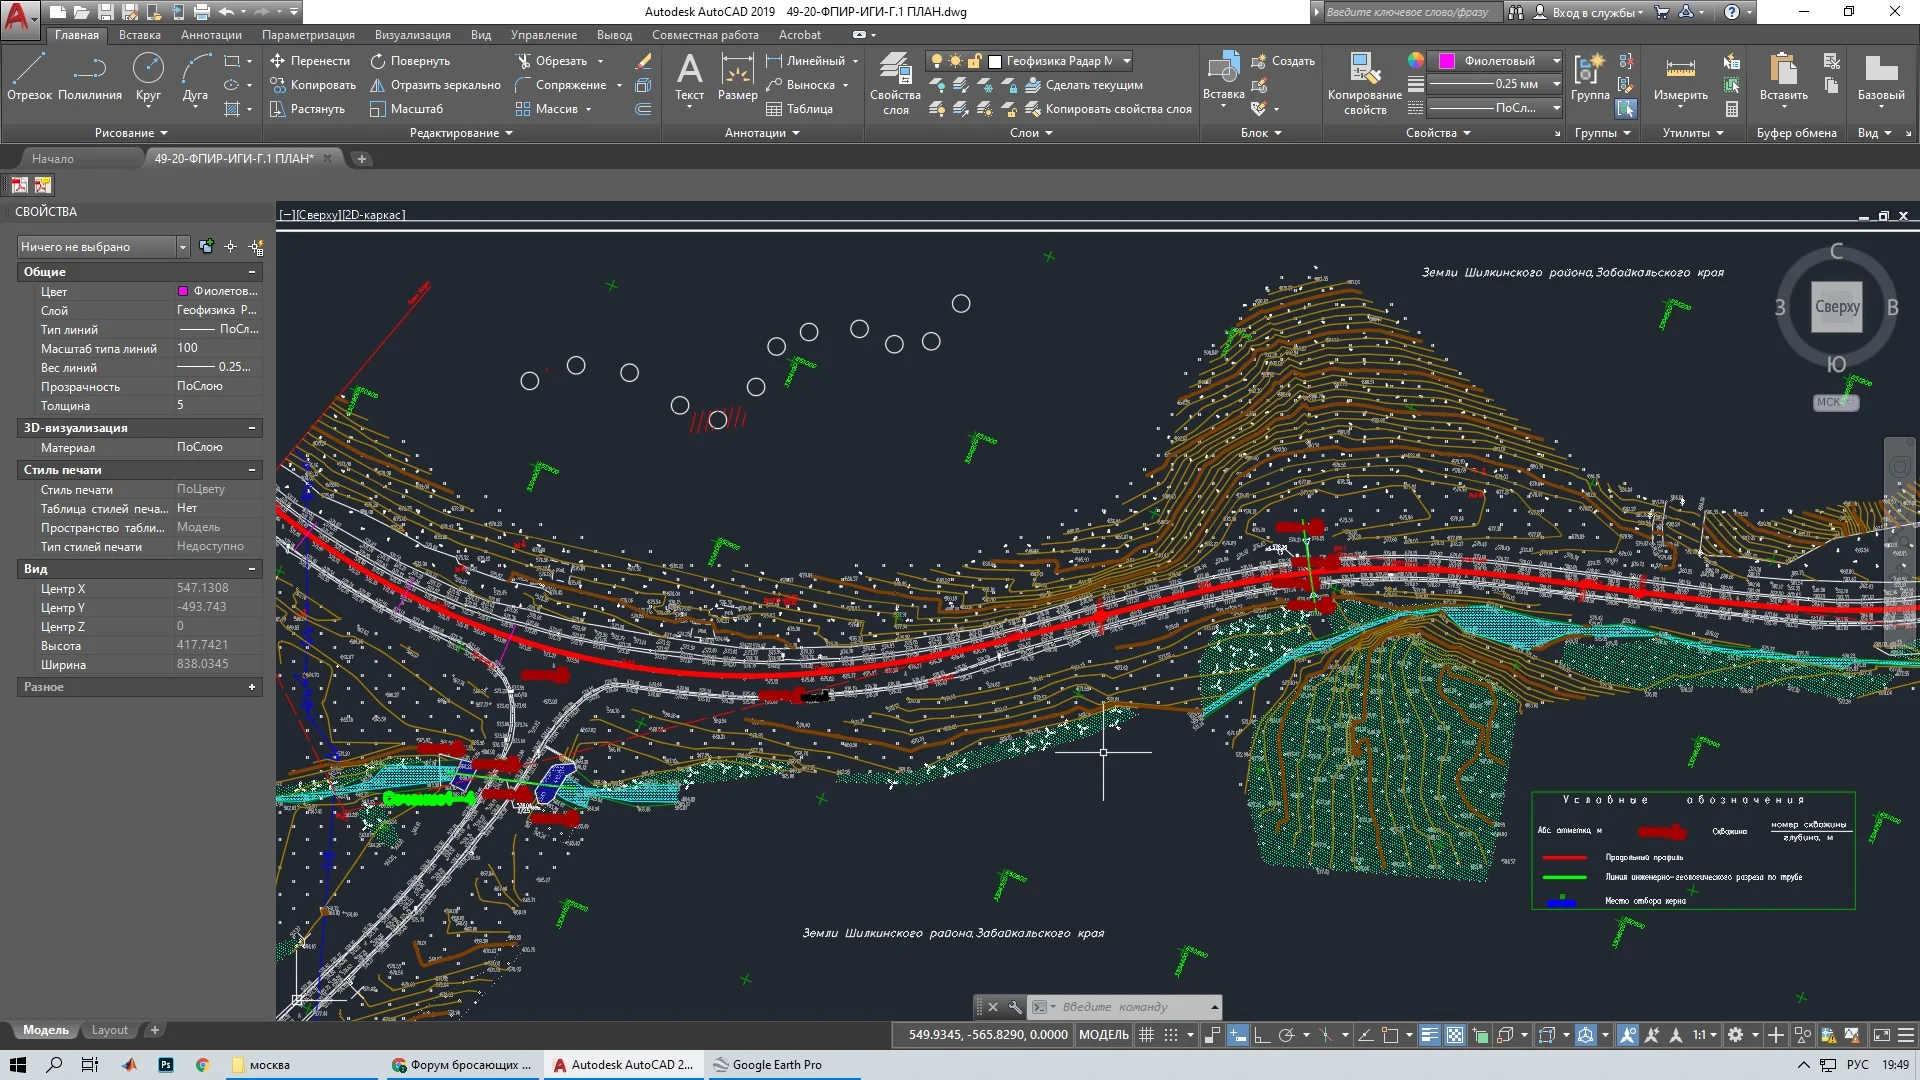1920x1080 pixels.
Task: Click the Quick Select icon in Properties panel
Action: coord(256,247)
